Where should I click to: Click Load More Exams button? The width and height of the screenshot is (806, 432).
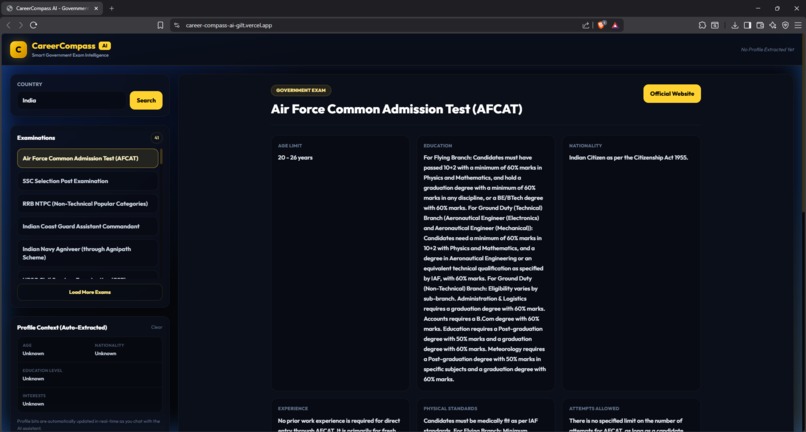click(x=89, y=292)
